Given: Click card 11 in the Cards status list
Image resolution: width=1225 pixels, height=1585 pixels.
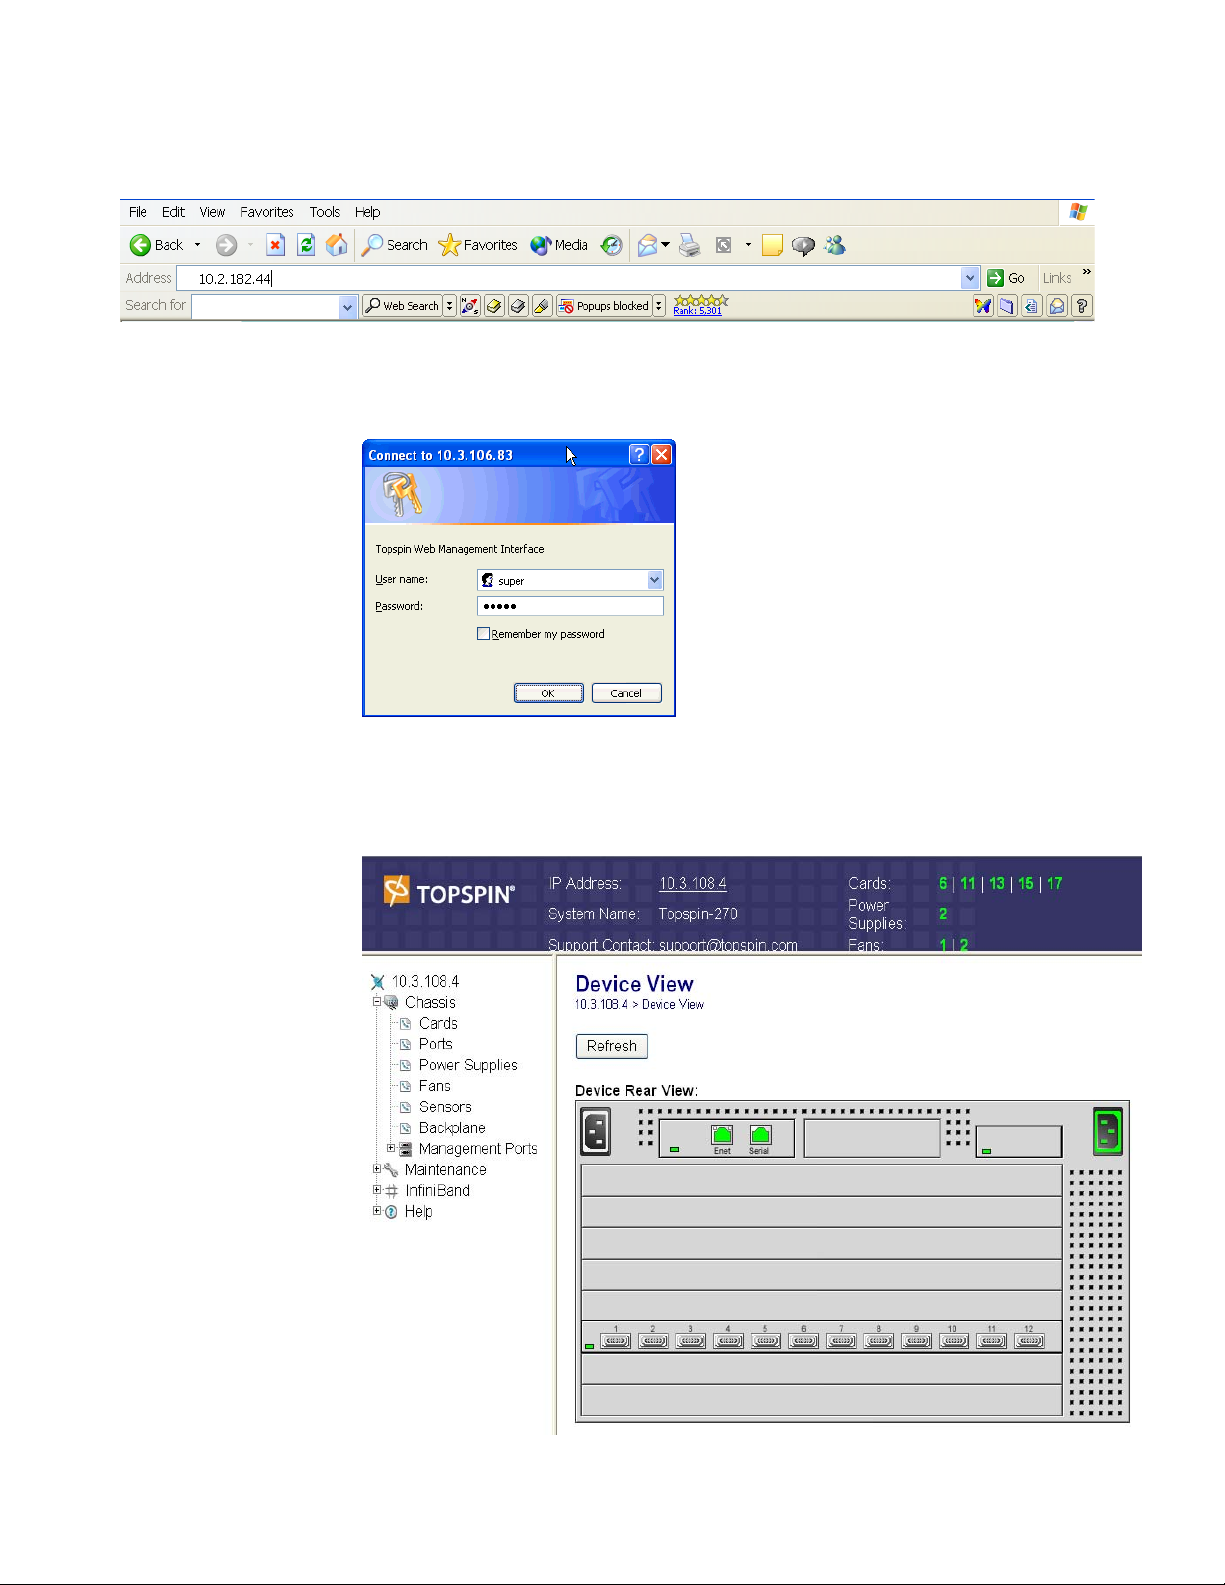Looking at the screenshot, I should tap(967, 884).
